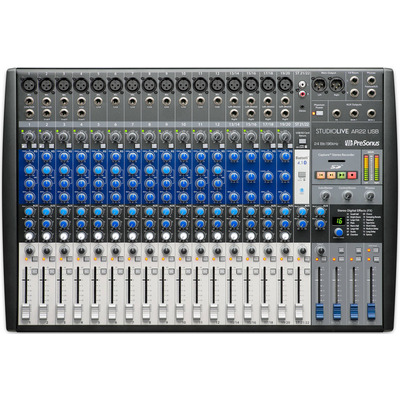Click the channel 4 gain knob
The image size is (400, 400).
pyautogui.click(x=81, y=136)
